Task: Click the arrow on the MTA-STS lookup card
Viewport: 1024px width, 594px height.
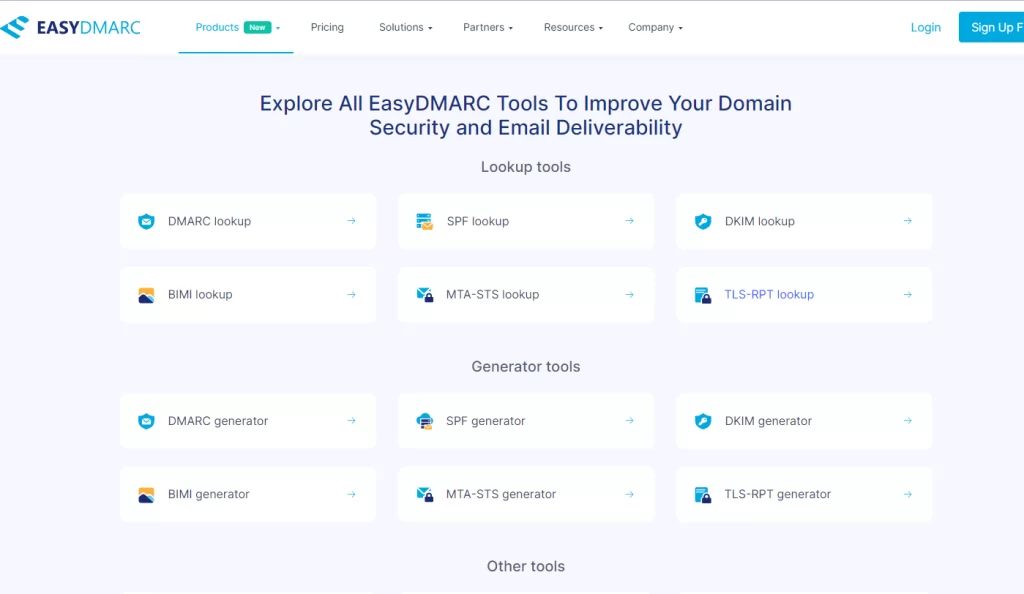Action: [630, 294]
